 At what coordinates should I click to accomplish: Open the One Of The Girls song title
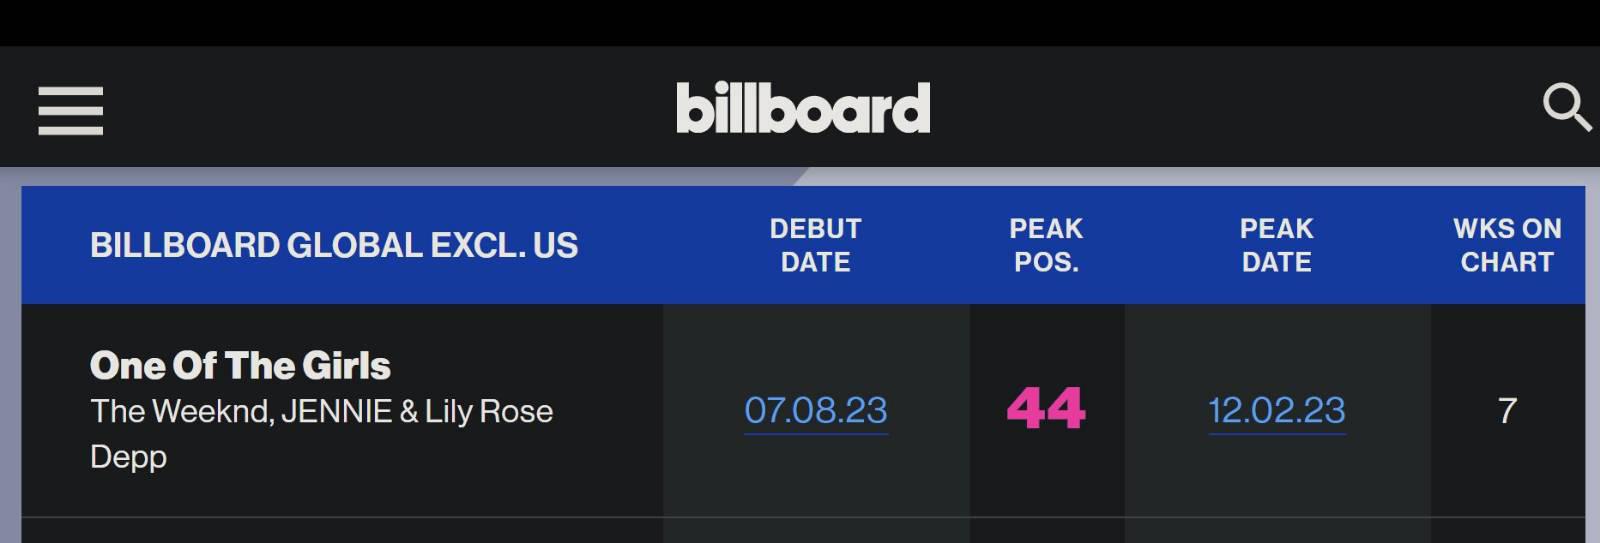(240, 366)
